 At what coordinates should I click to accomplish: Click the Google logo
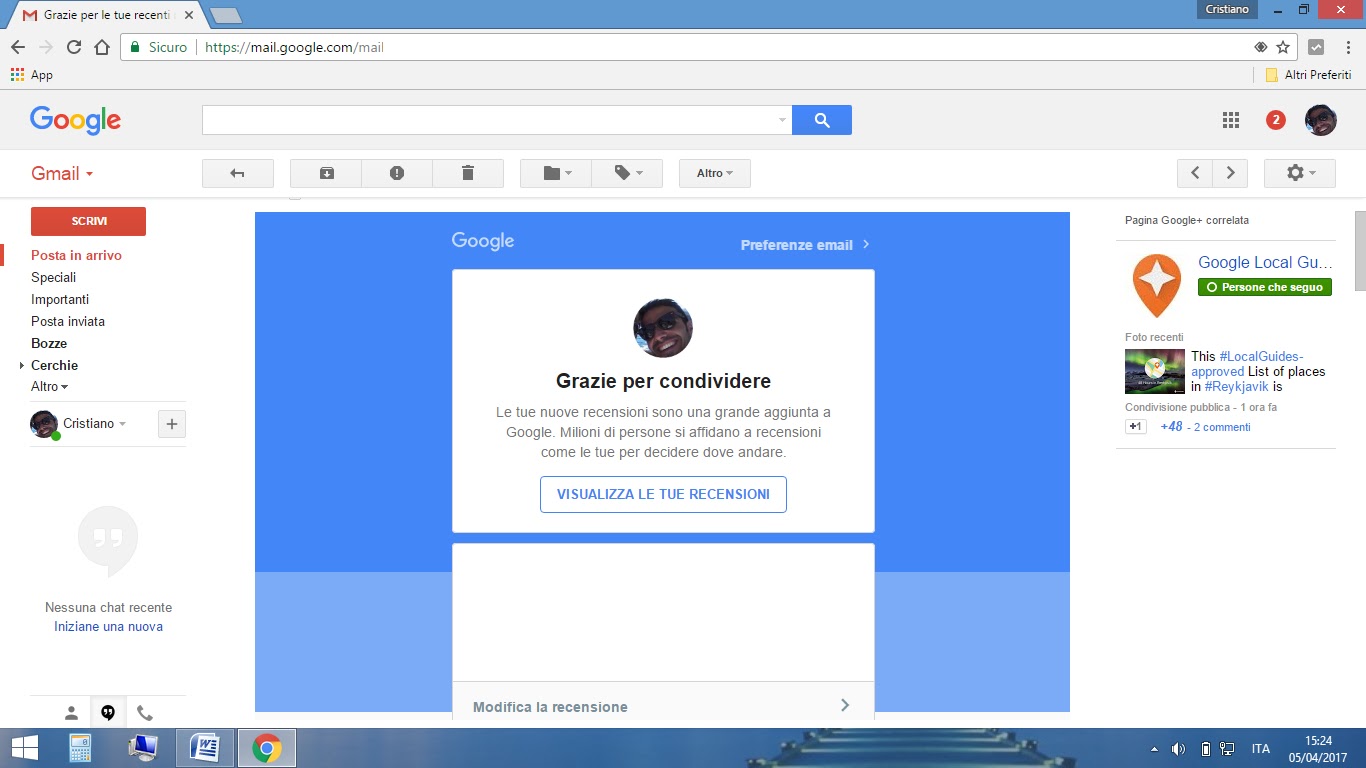tap(75, 120)
